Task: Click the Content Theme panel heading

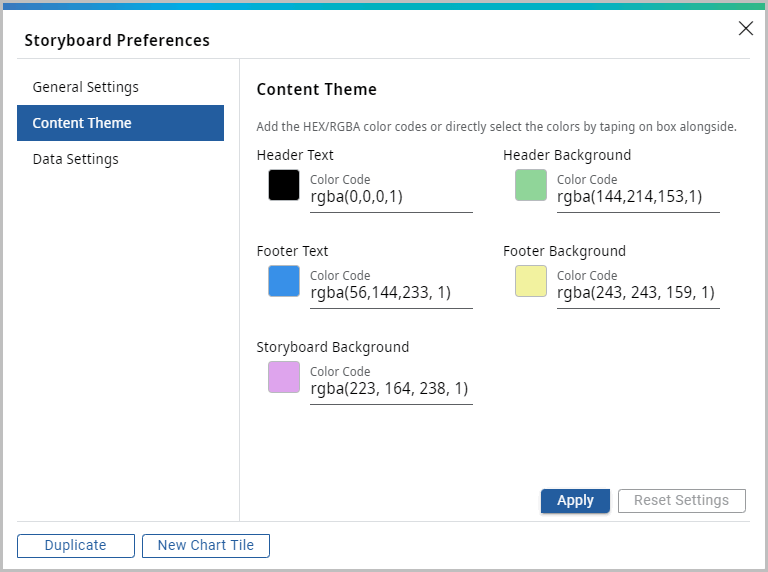Action: click(x=316, y=90)
